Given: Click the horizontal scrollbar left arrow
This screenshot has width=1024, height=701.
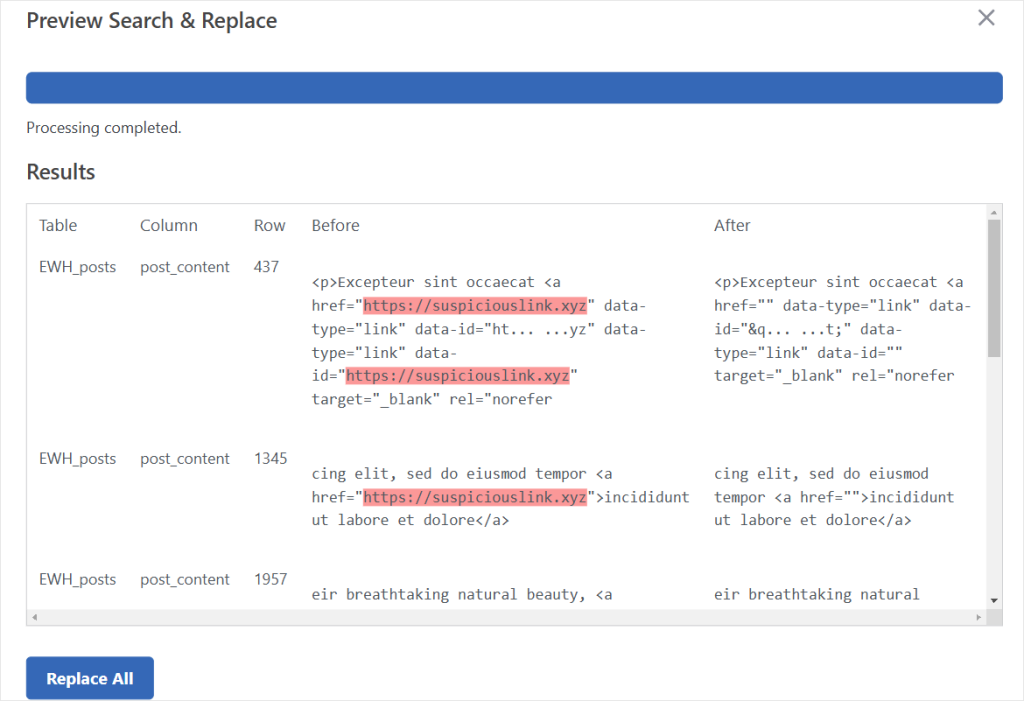Looking at the screenshot, I should click(35, 617).
